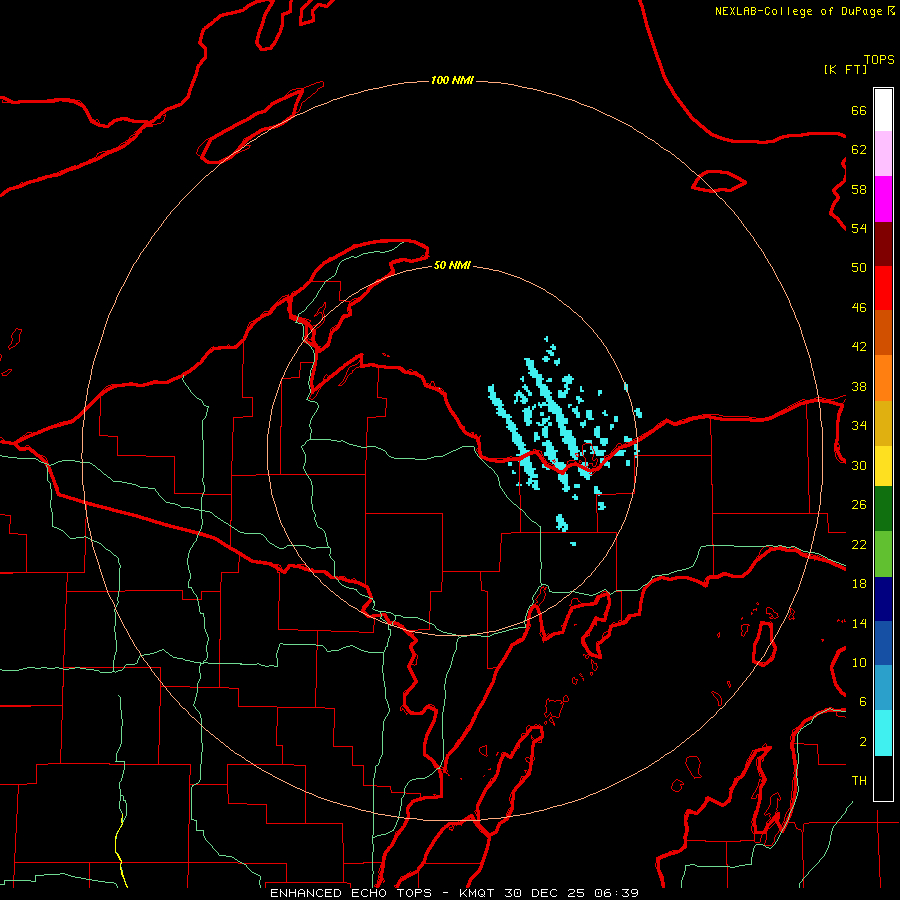Image resolution: width=900 pixels, height=900 pixels.
Task: Click the 30 DEC 25 date text
Action: click(x=544, y=893)
